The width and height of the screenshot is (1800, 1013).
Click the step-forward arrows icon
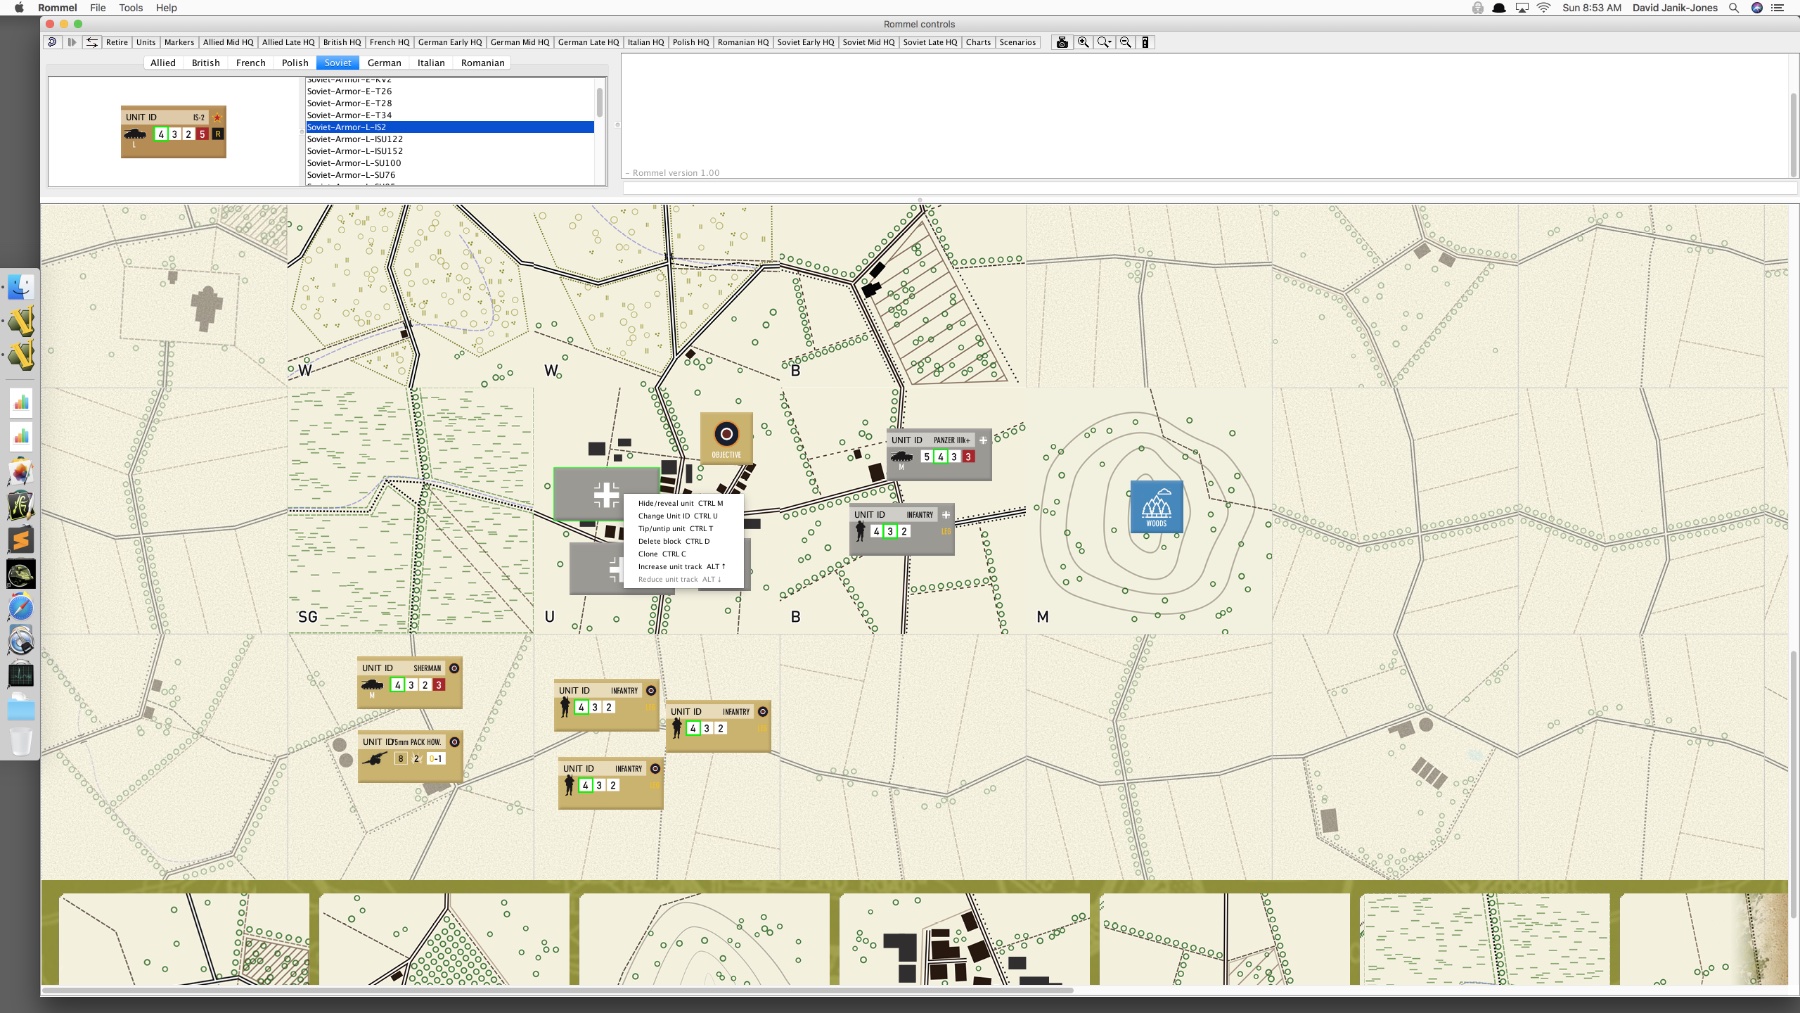click(x=71, y=42)
